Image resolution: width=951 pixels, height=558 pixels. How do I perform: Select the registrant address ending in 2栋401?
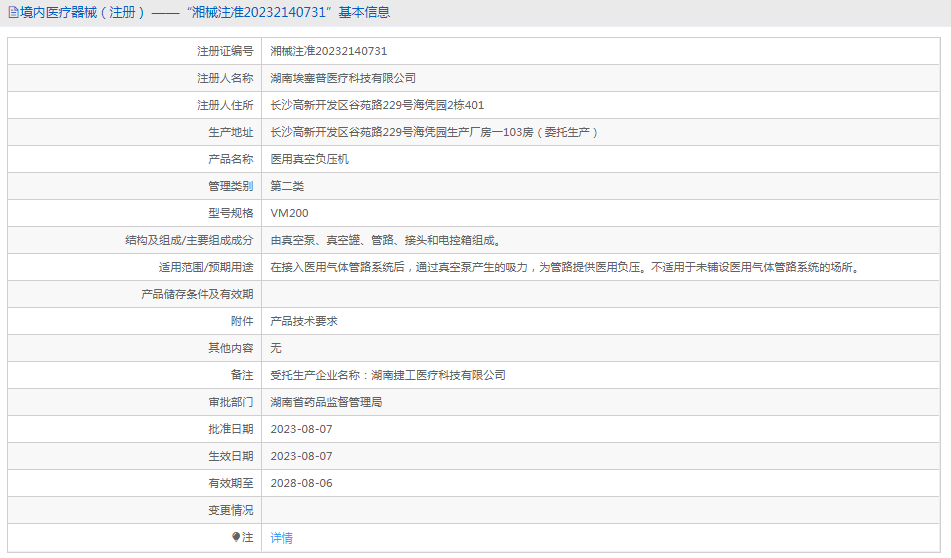(377, 106)
